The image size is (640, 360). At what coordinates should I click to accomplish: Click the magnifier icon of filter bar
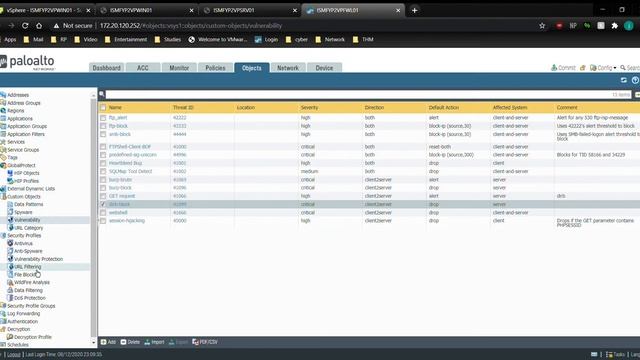click(x=102, y=94)
